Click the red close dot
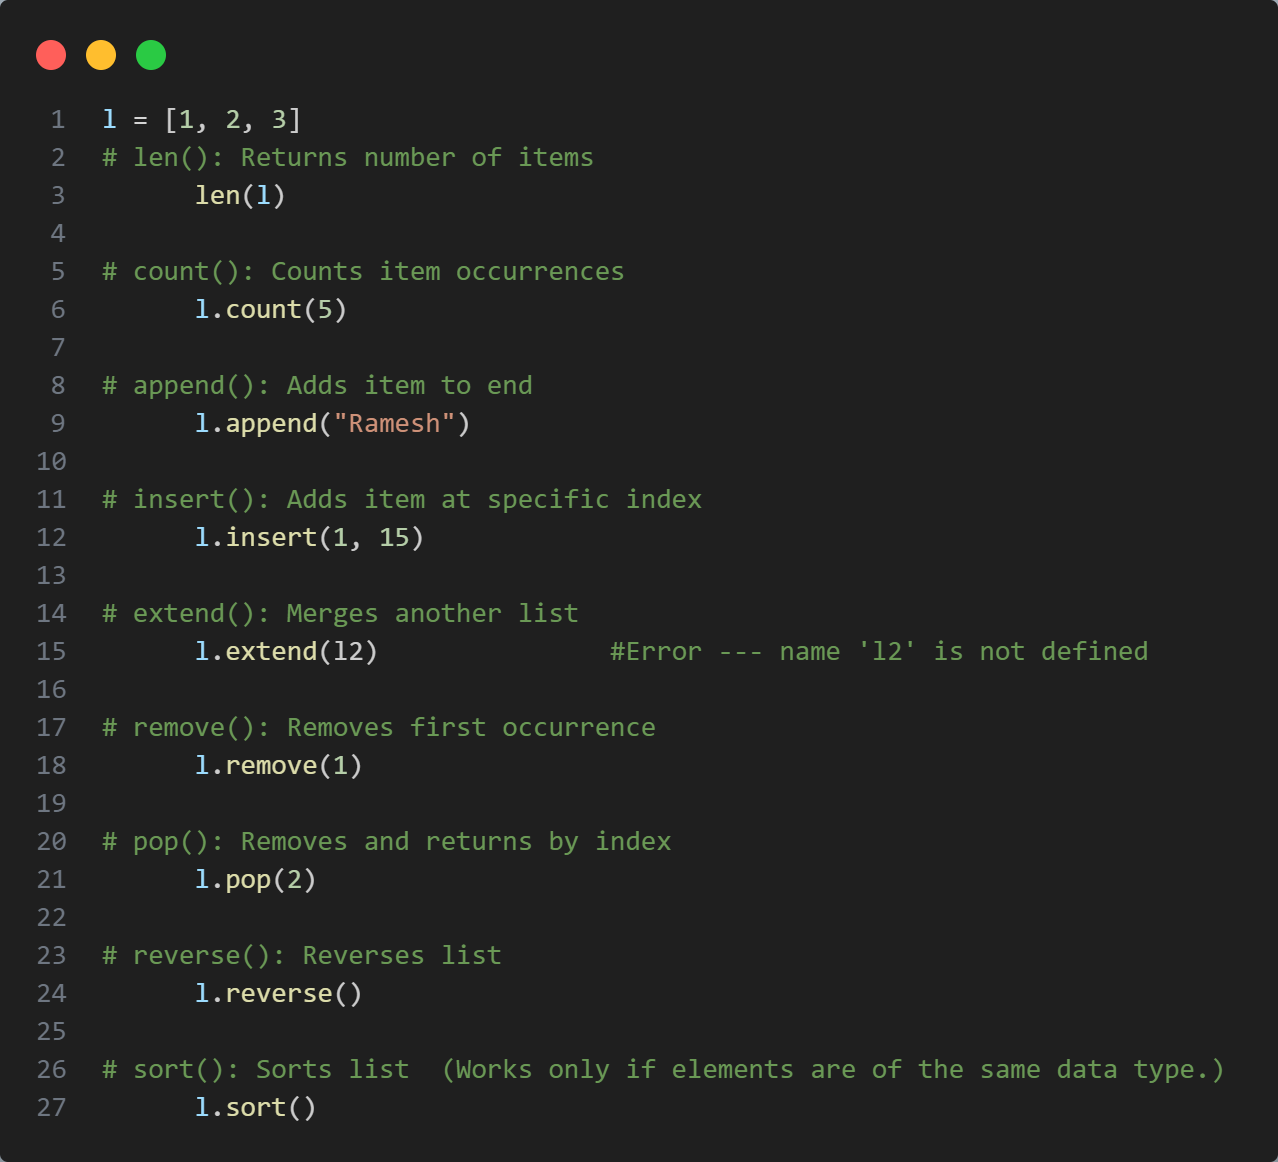The image size is (1278, 1162). pyautogui.click(x=51, y=55)
